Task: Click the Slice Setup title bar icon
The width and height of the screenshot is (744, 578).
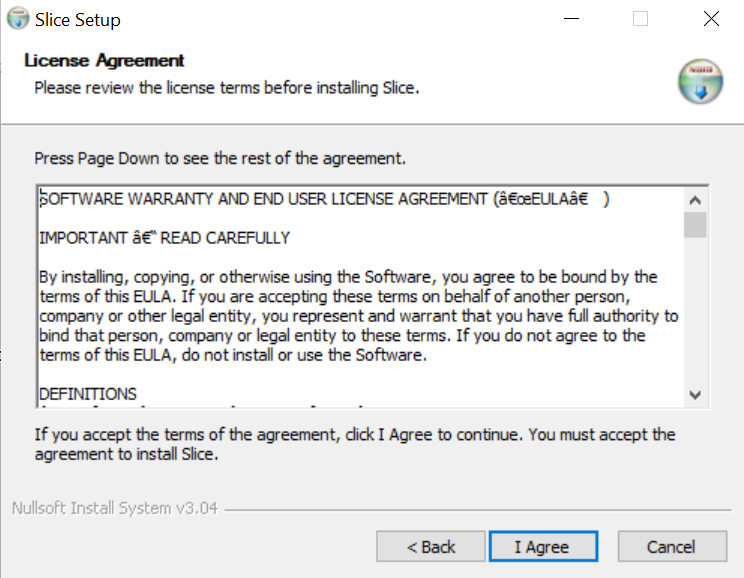Action: point(18,19)
